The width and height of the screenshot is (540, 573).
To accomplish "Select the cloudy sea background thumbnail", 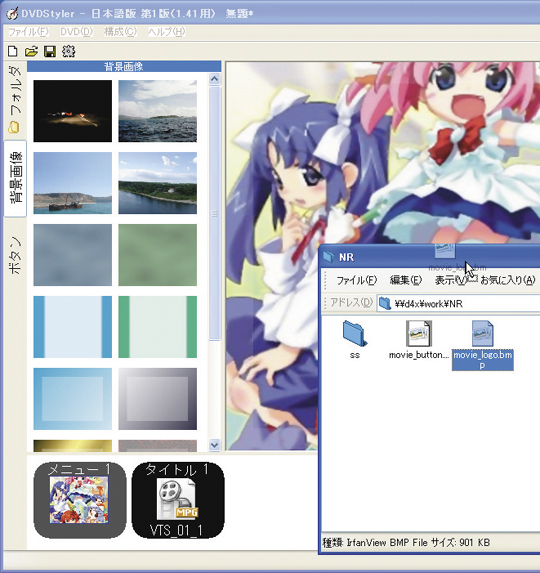I will tap(157, 111).
